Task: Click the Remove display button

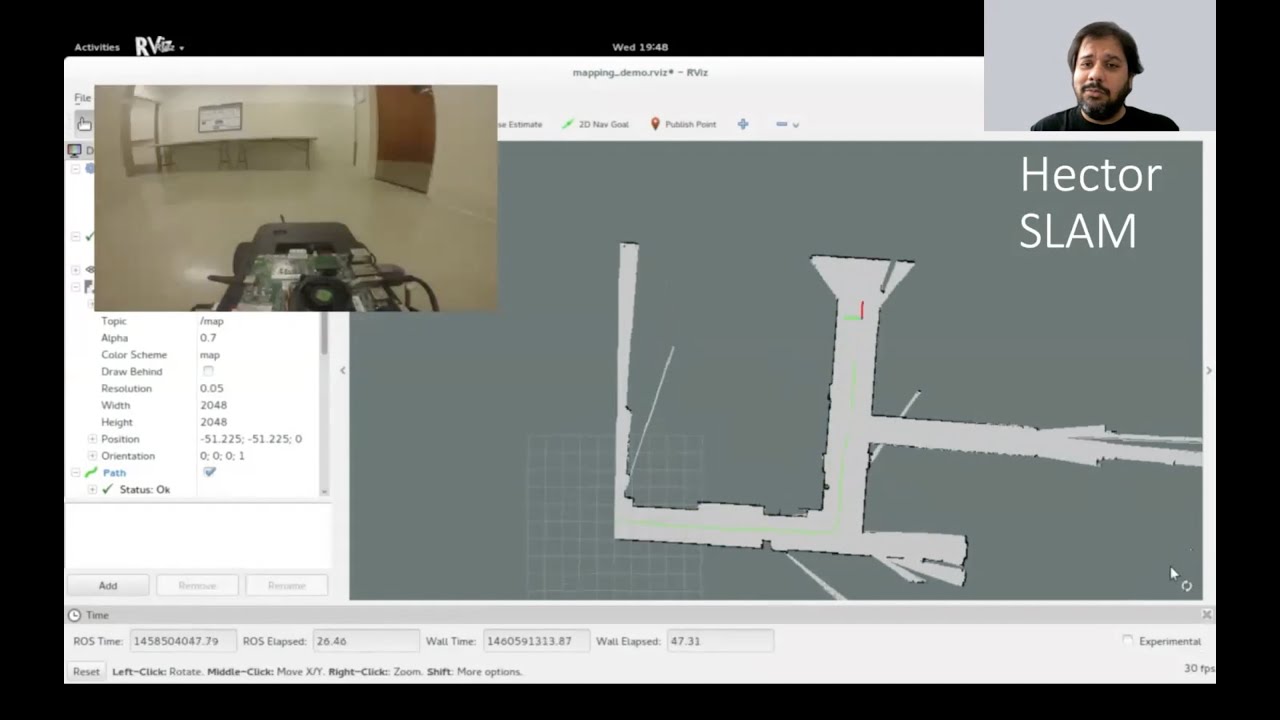Action: 197,585
